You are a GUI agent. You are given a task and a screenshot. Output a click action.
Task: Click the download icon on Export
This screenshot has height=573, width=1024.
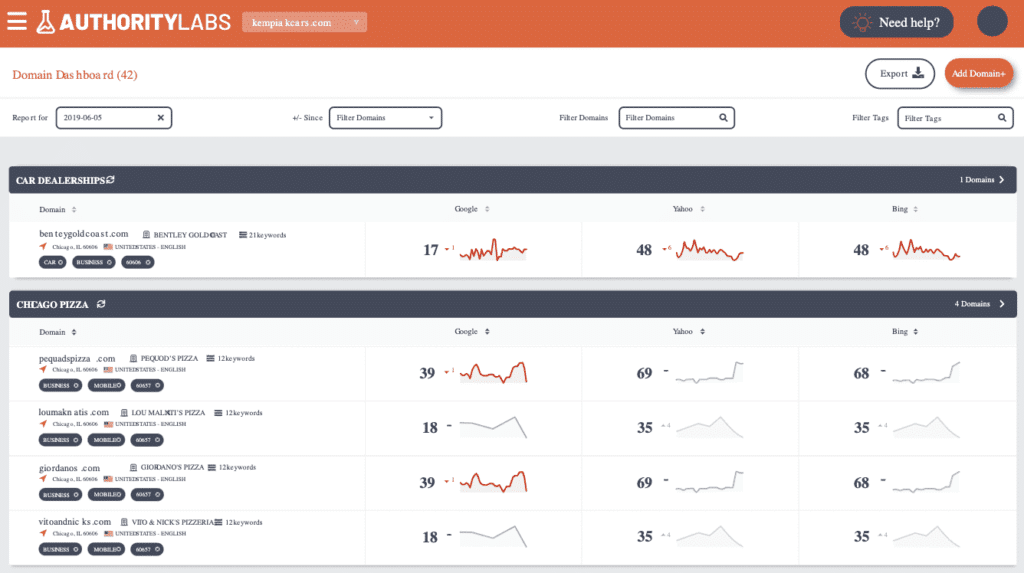[918, 73]
